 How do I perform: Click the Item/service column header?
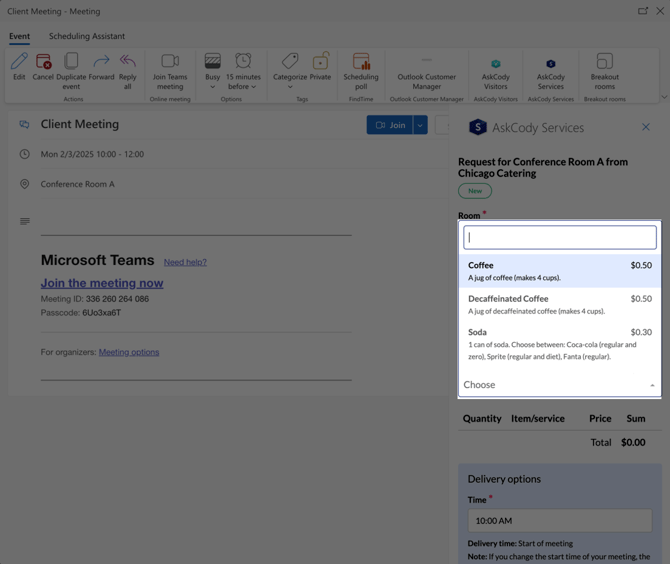(538, 419)
